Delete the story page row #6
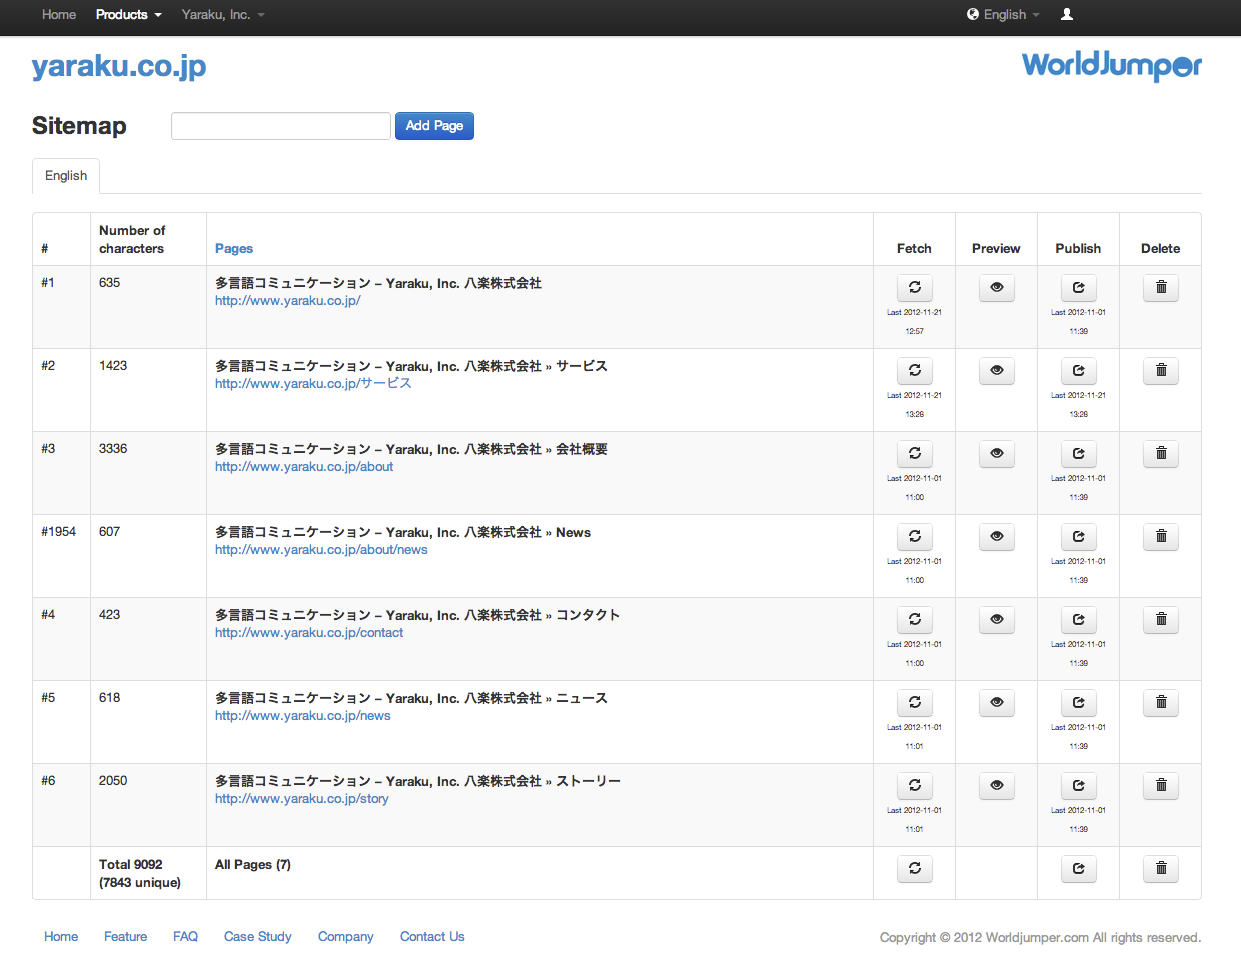Screen dimensions: 1241x955 (x=1160, y=785)
